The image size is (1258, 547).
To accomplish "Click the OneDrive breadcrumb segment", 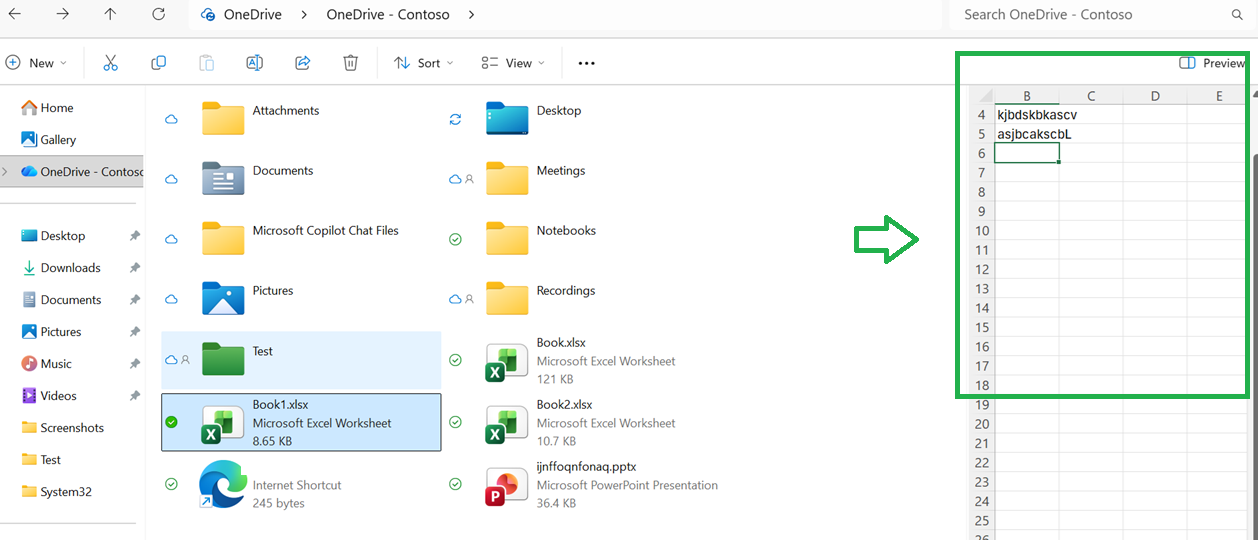I will click(252, 15).
